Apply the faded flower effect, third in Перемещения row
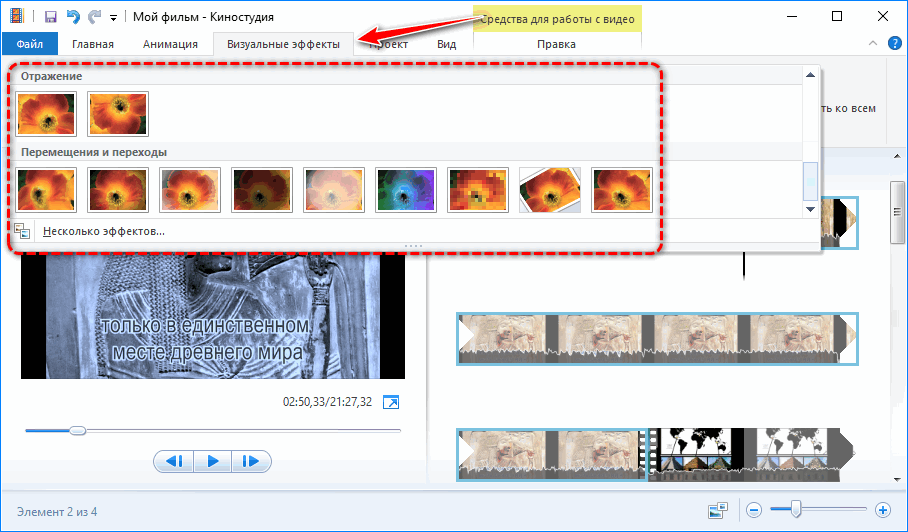Viewport: 908px width, 532px height. click(x=190, y=190)
